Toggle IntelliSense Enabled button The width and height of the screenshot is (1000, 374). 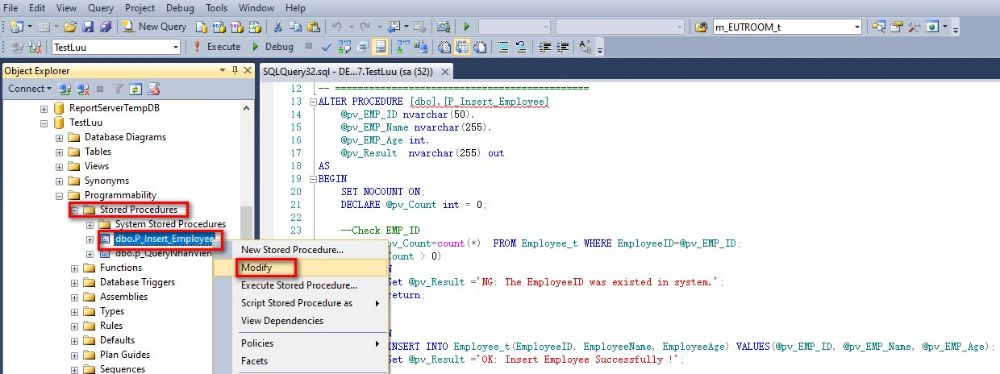tap(381, 47)
